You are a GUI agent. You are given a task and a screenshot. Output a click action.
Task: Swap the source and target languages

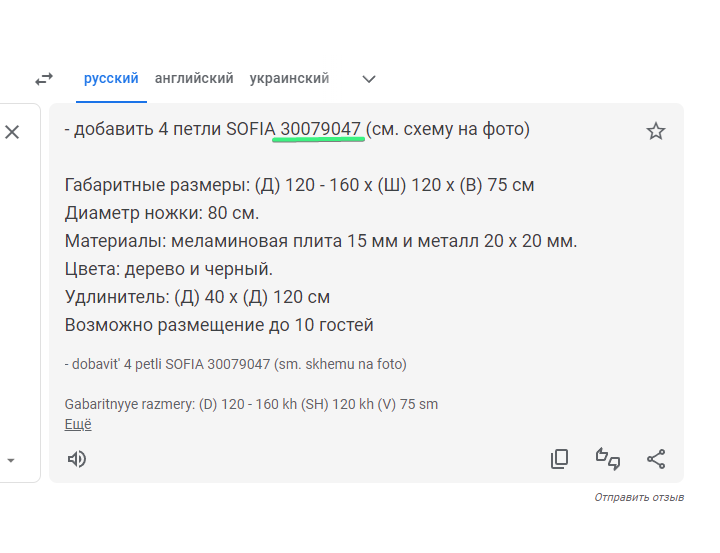(44, 78)
